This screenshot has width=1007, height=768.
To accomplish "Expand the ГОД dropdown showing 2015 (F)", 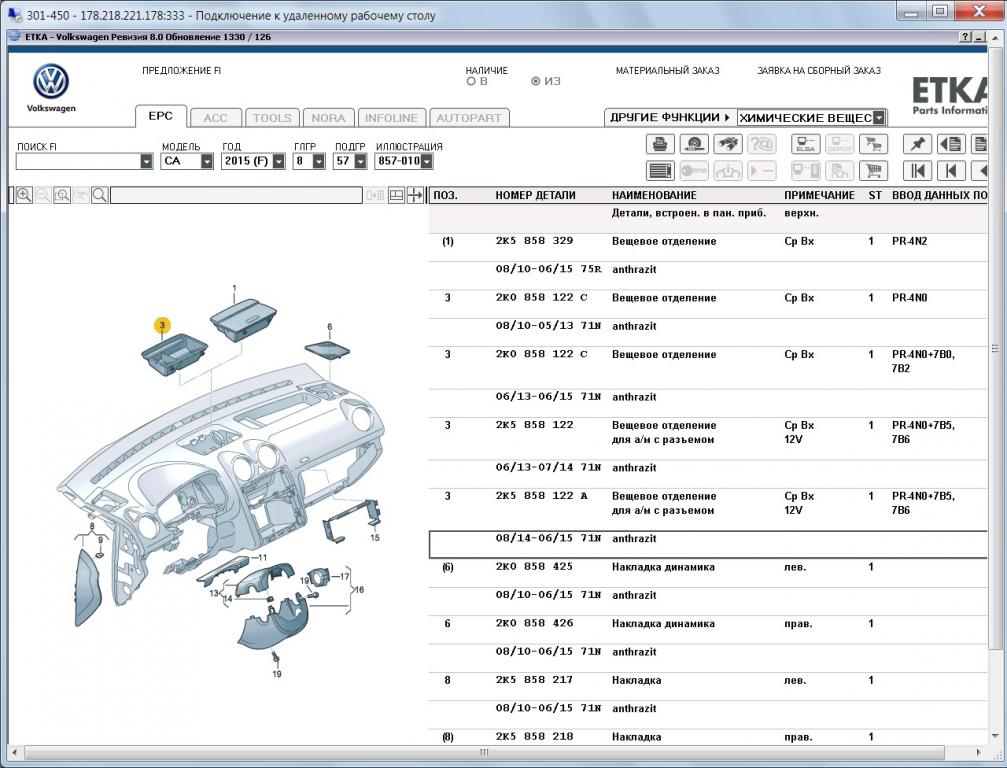I will click(x=278, y=161).
